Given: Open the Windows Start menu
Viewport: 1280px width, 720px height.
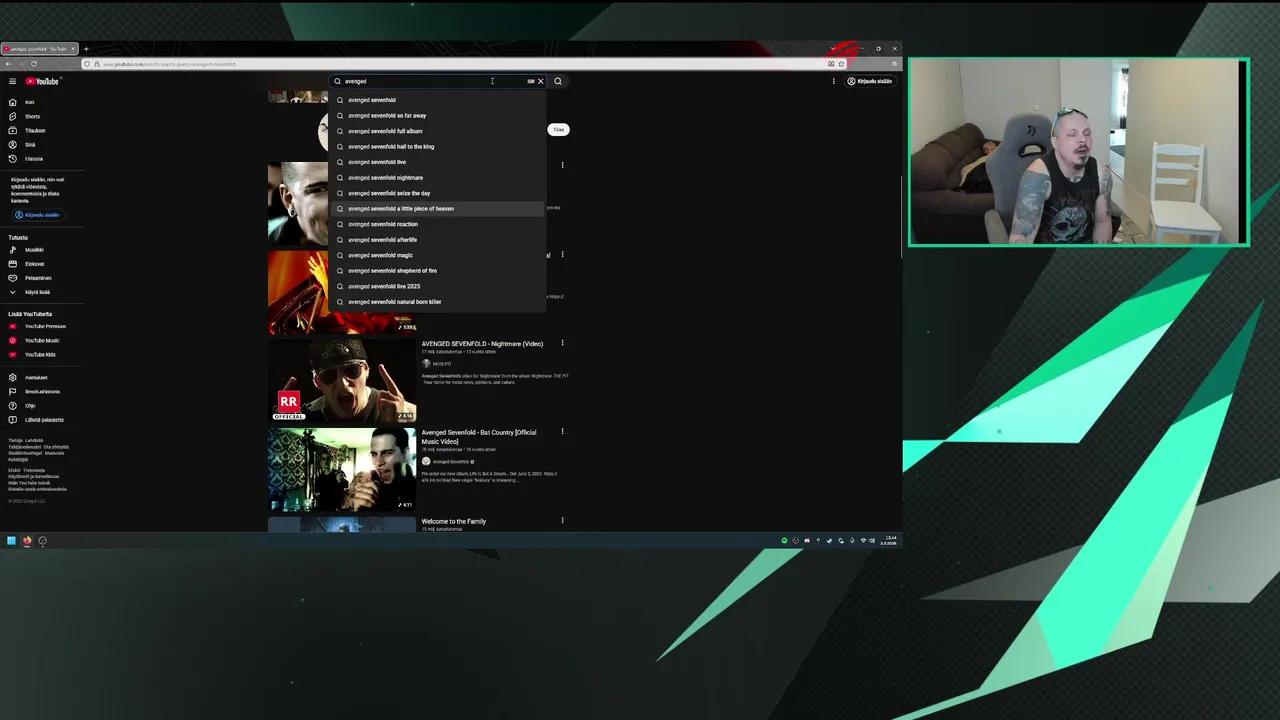Looking at the screenshot, I should tap(11, 541).
